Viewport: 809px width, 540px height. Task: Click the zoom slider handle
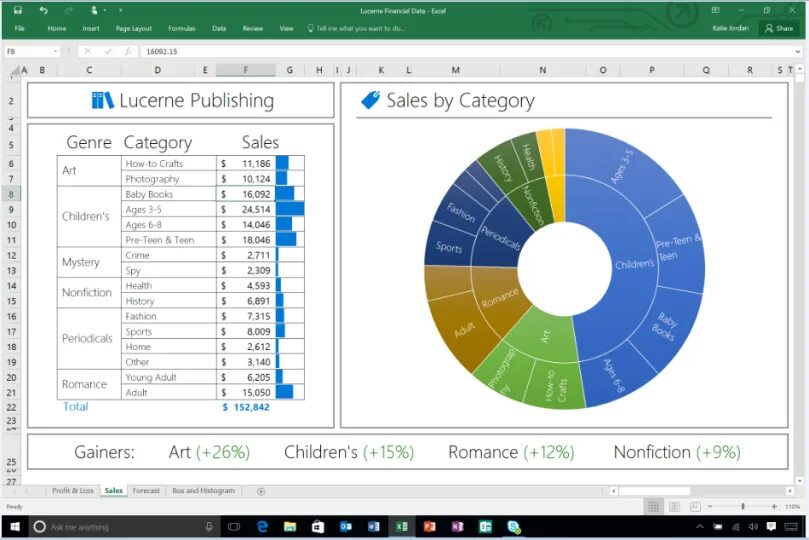(743, 506)
